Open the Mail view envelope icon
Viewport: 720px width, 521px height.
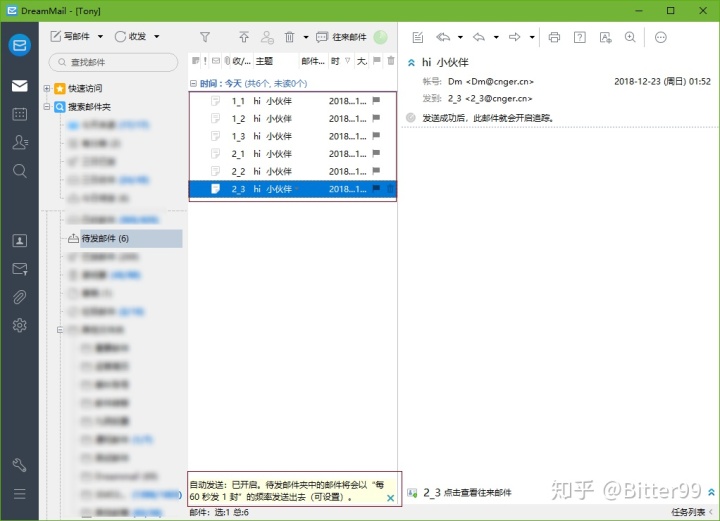[x=19, y=86]
